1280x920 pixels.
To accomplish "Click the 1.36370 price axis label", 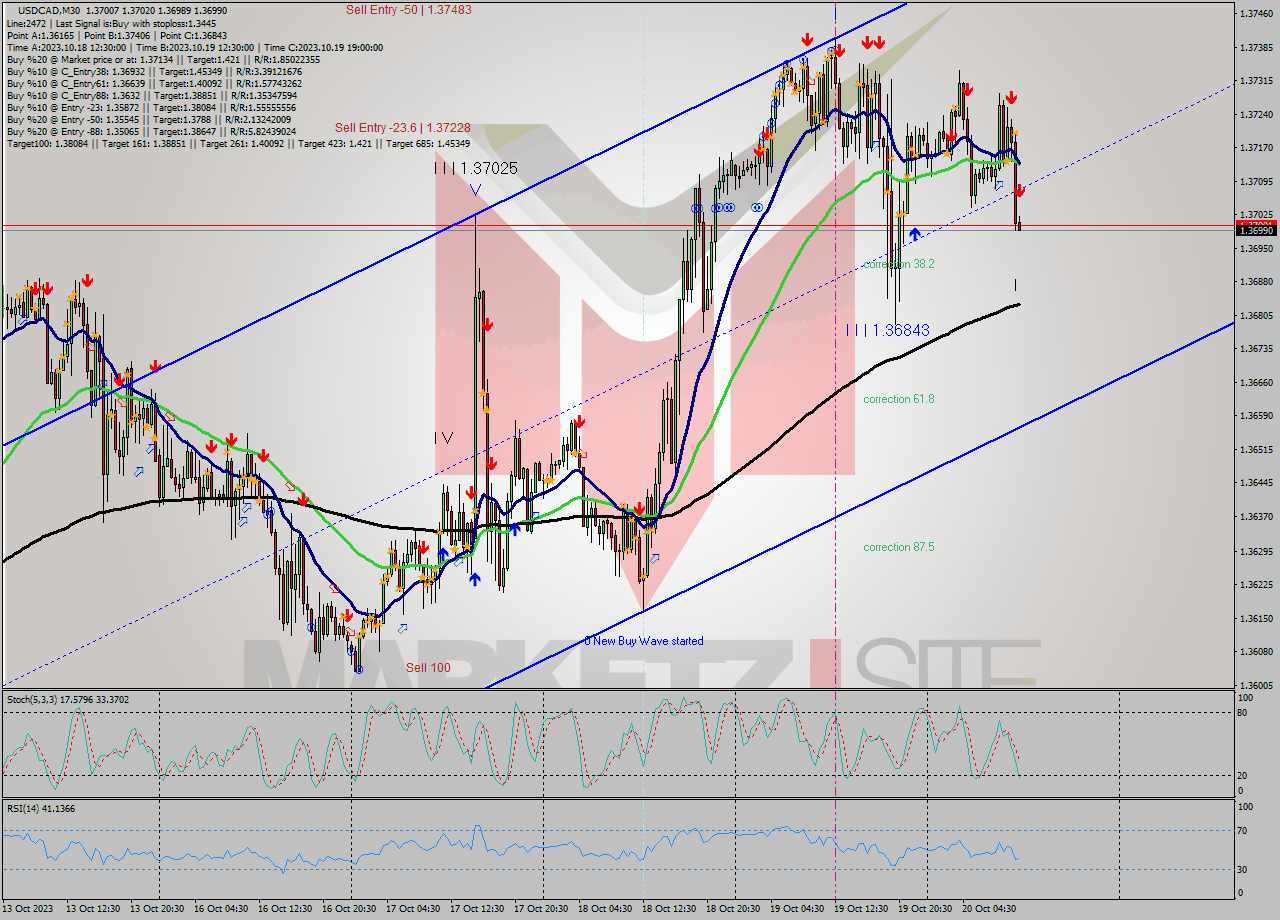I will [x=1256, y=517].
